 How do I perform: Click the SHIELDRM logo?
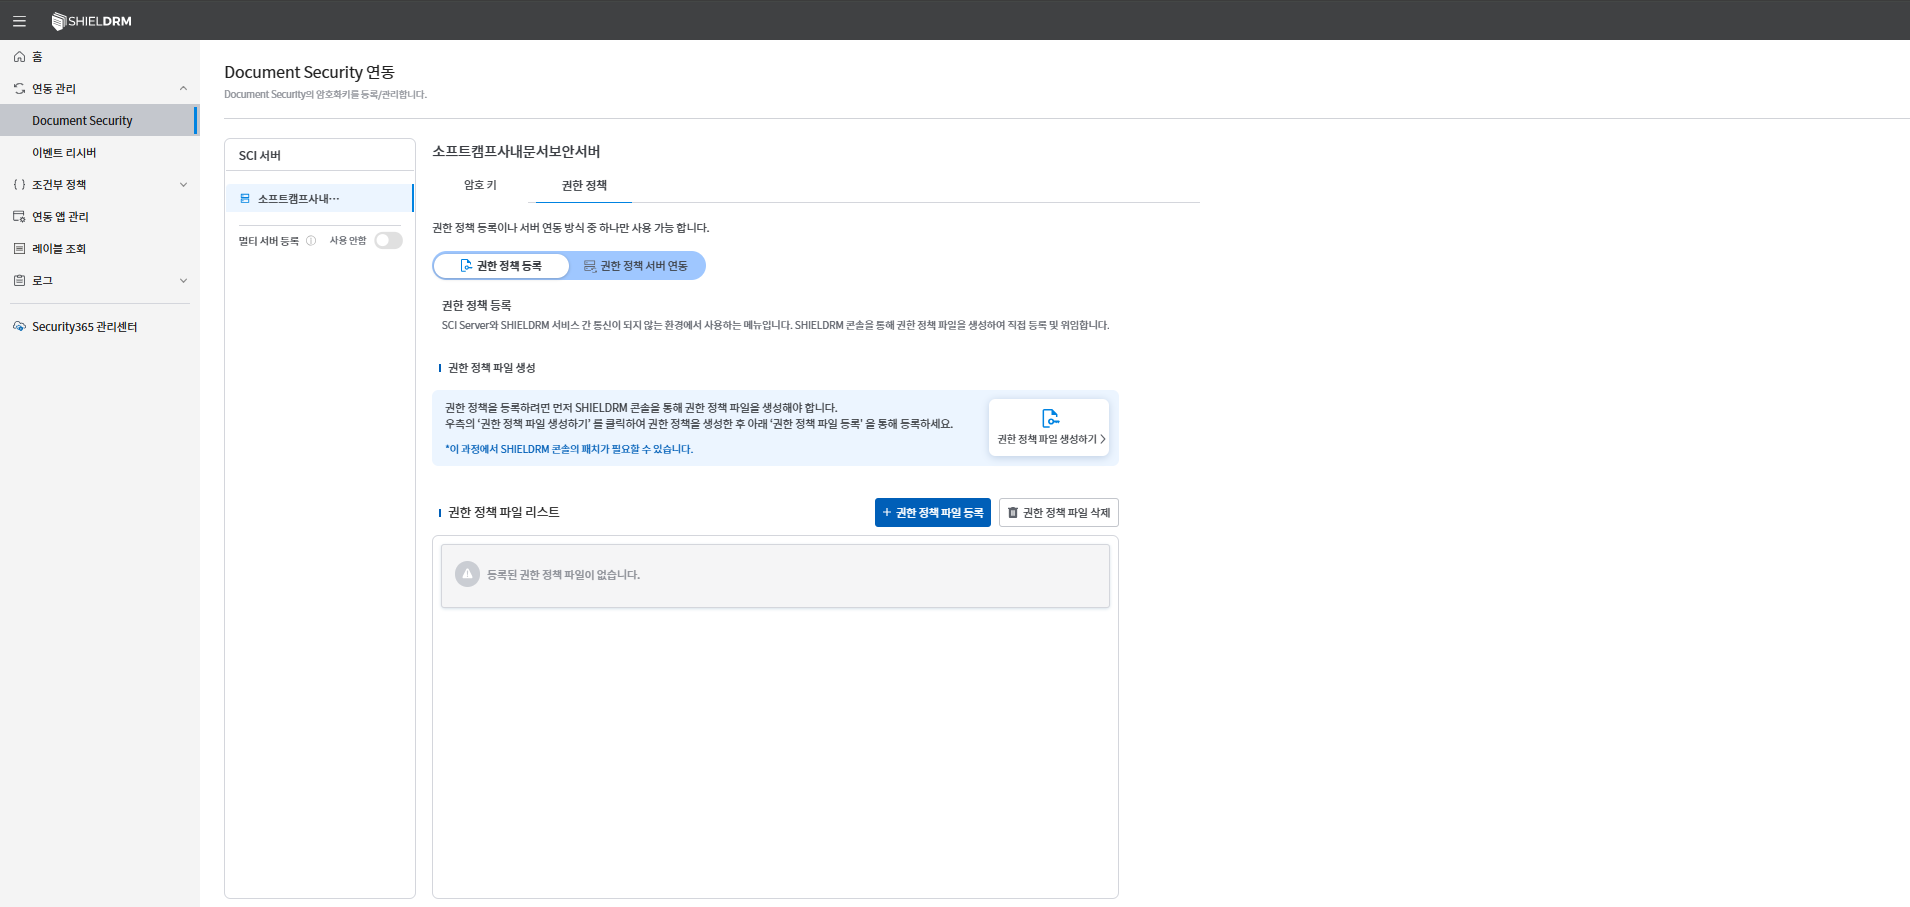pos(91,21)
